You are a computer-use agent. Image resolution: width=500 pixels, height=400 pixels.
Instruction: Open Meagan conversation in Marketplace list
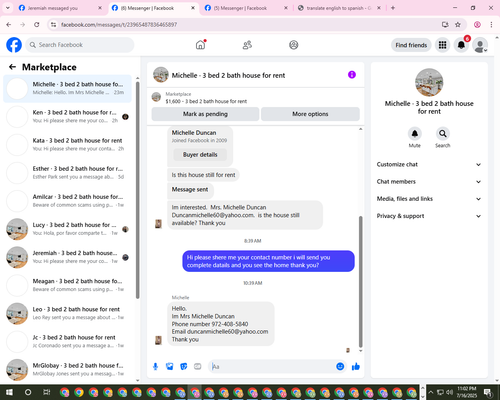68,285
